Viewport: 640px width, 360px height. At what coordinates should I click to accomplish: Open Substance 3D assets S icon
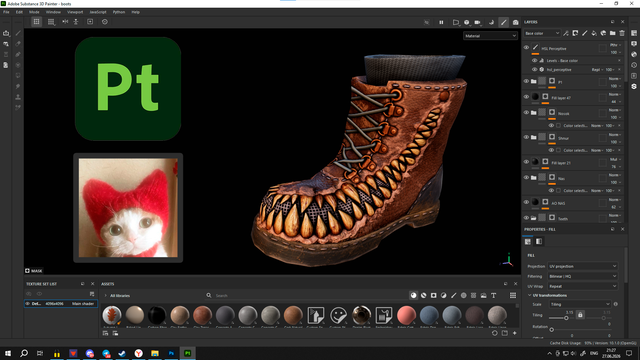[x=634, y=87]
